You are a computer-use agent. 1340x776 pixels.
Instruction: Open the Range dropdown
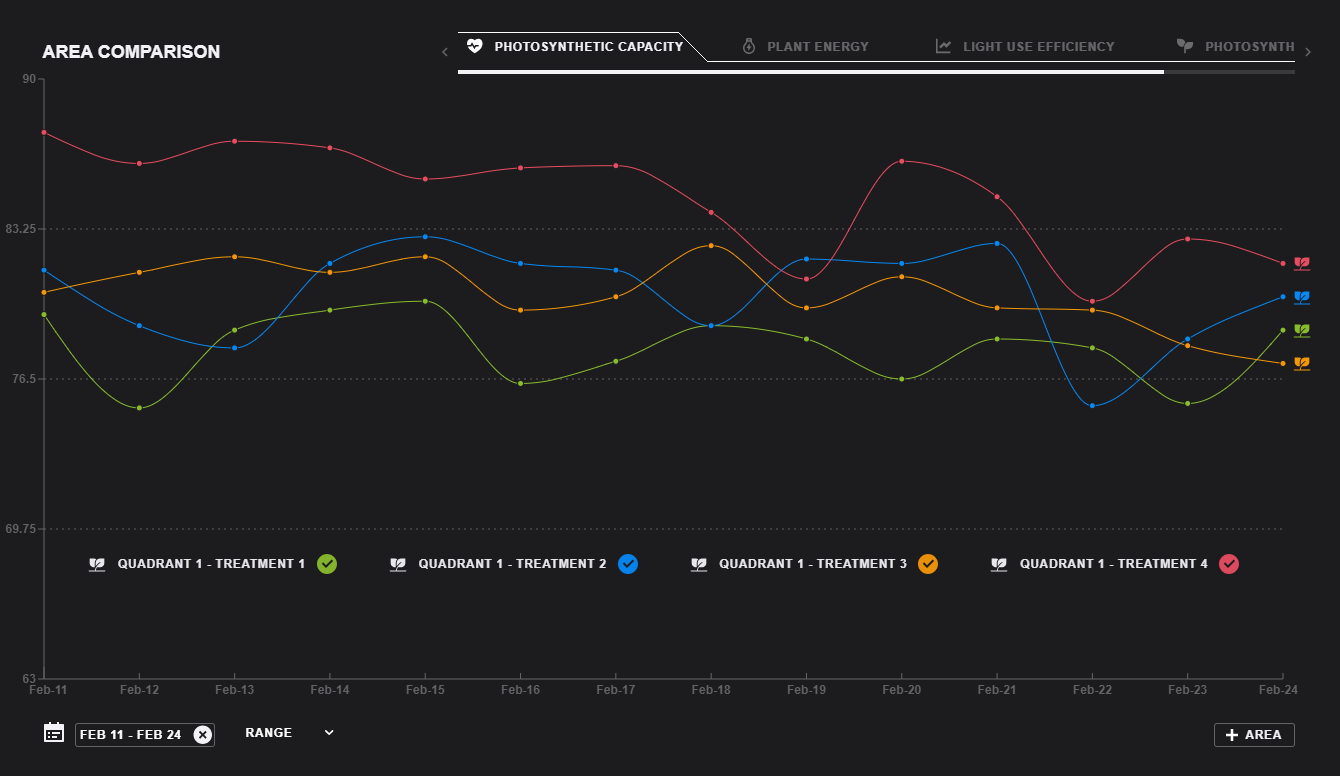click(x=289, y=733)
